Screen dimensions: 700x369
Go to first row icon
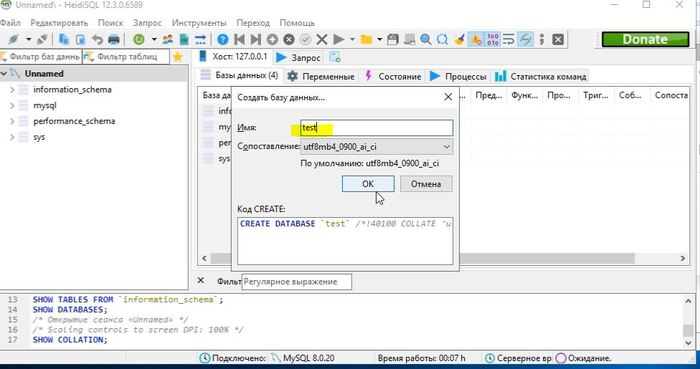point(239,40)
